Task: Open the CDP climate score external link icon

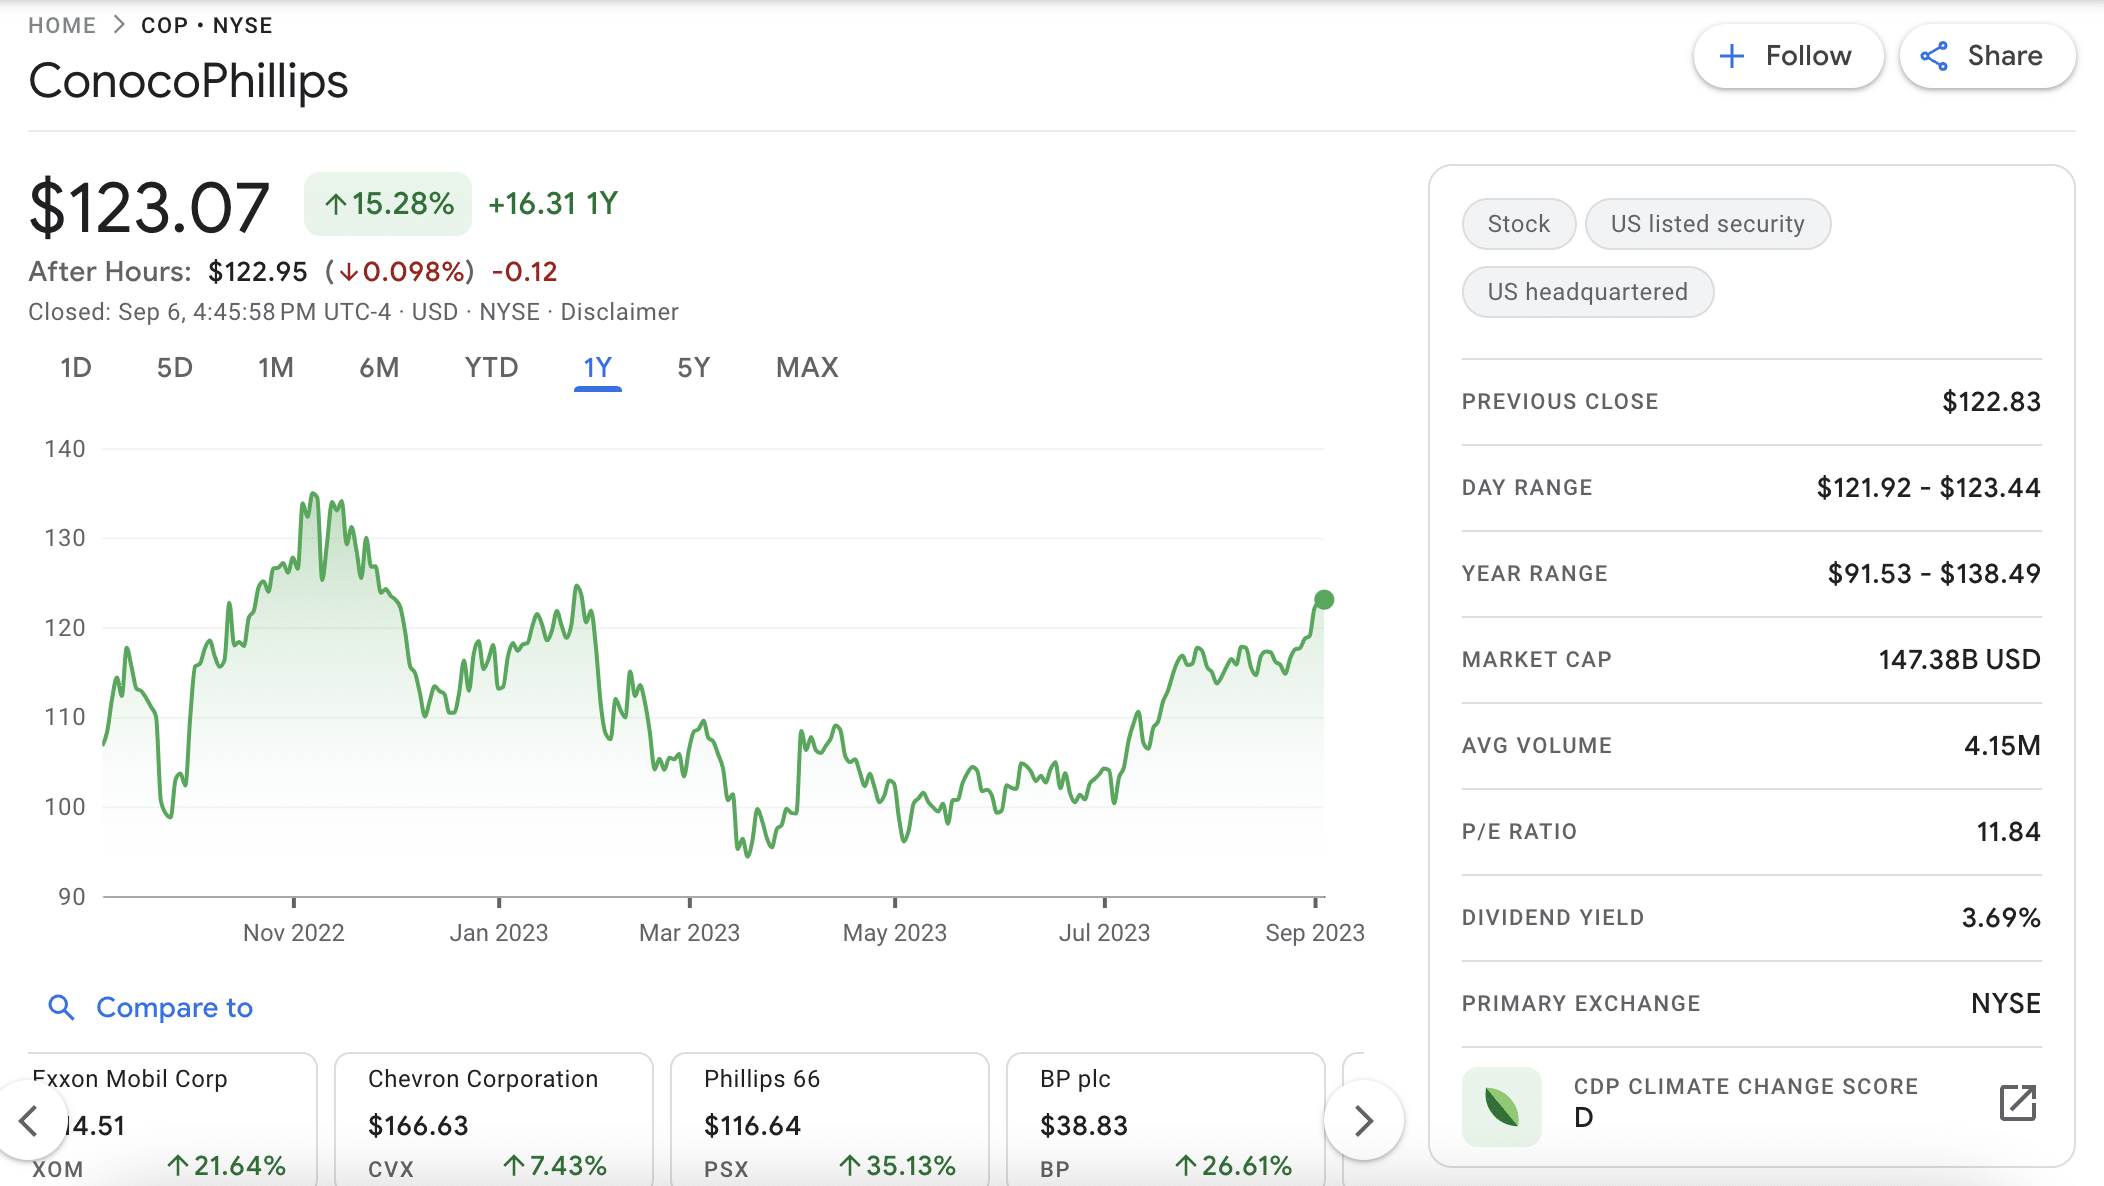Action: click(2017, 1102)
